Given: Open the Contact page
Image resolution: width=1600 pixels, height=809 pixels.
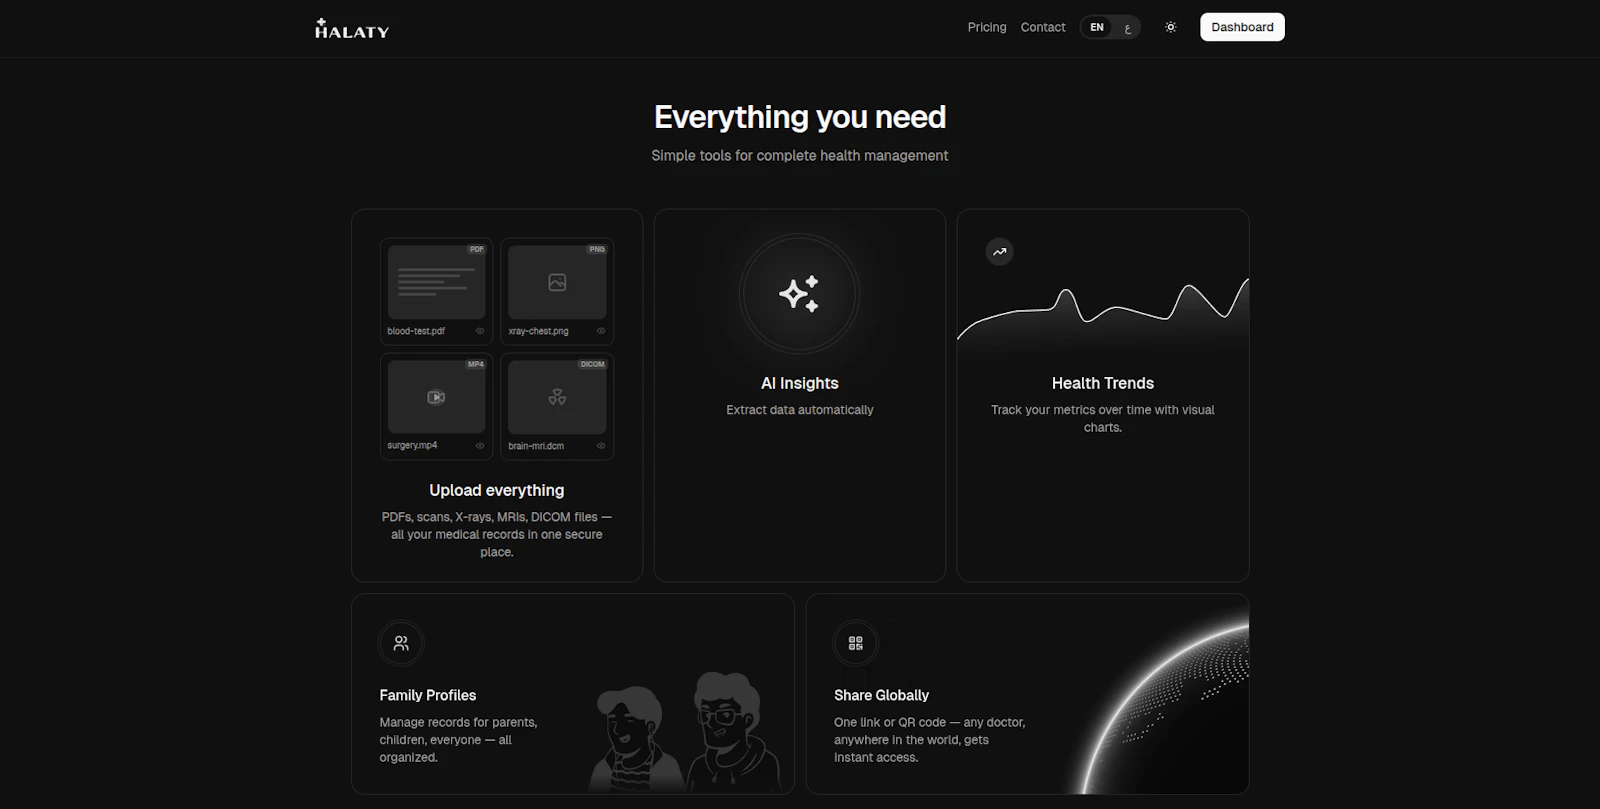Looking at the screenshot, I should tap(1043, 27).
